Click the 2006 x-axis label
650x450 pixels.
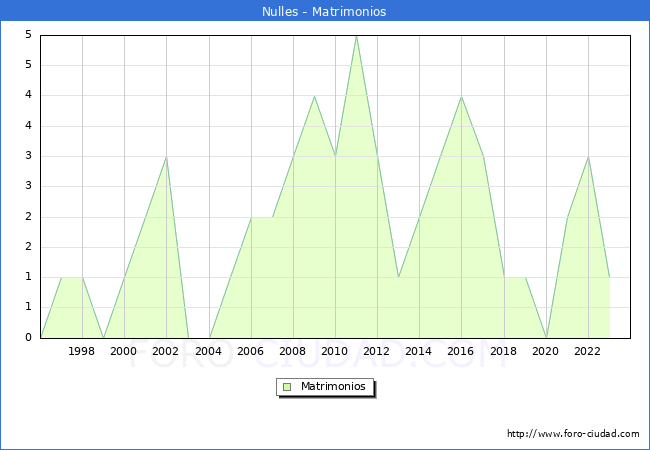point(250,351)
